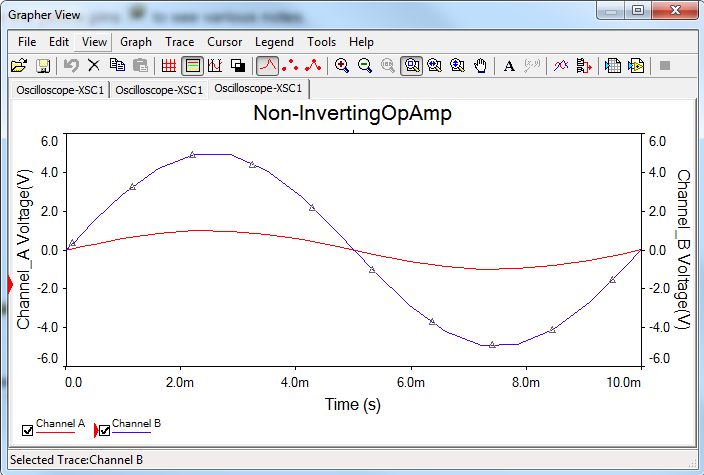Toggle the Show Legend toolbar button
The height and width of the screenshot is (475, 704).
pyautogui.click(x=191, y=66)
